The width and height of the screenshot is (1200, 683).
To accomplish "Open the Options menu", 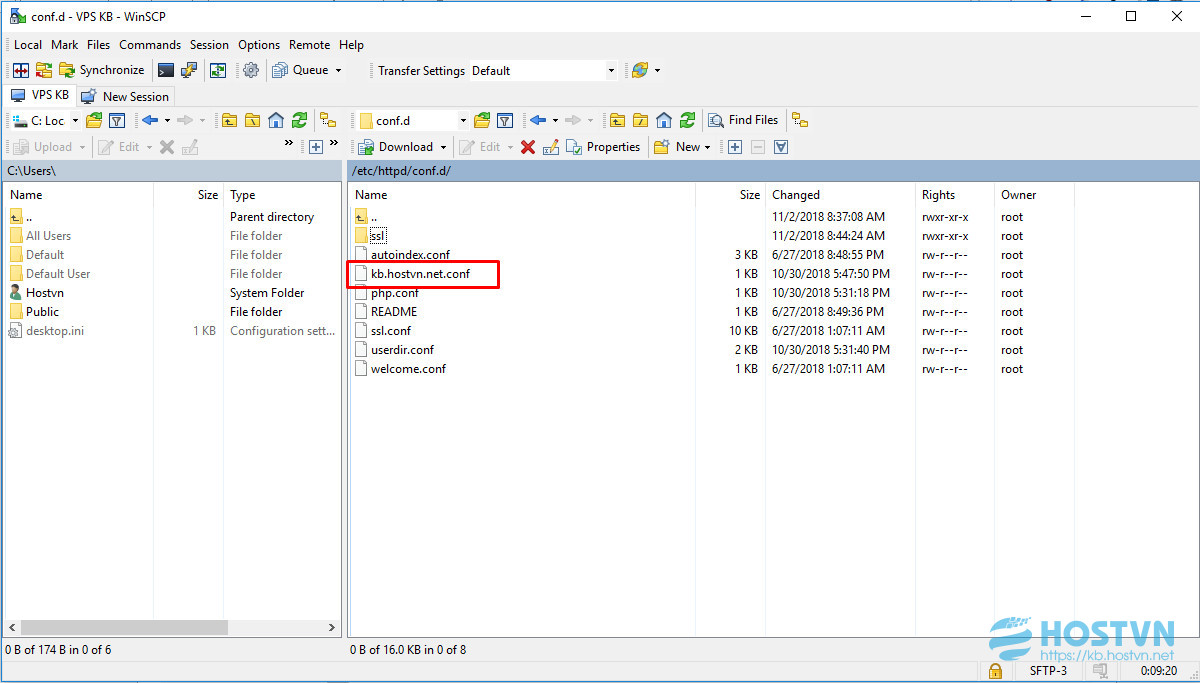I will [x=259, y=44].
